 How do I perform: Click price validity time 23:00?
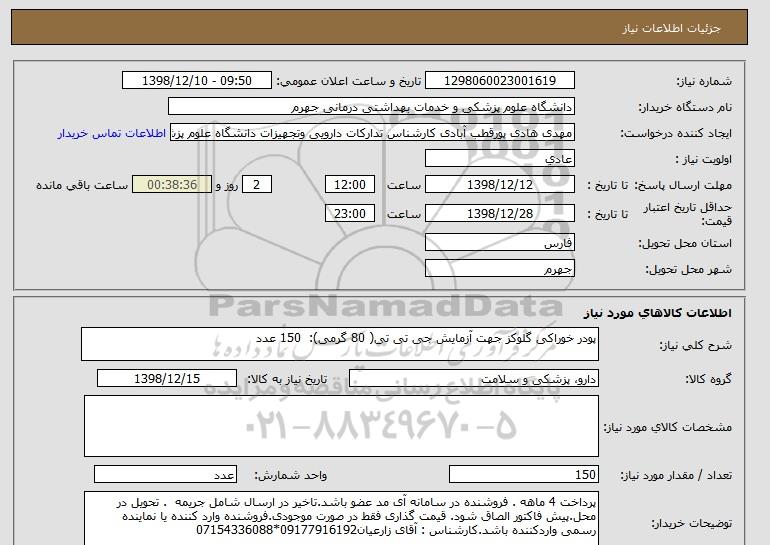click(350, 214)
